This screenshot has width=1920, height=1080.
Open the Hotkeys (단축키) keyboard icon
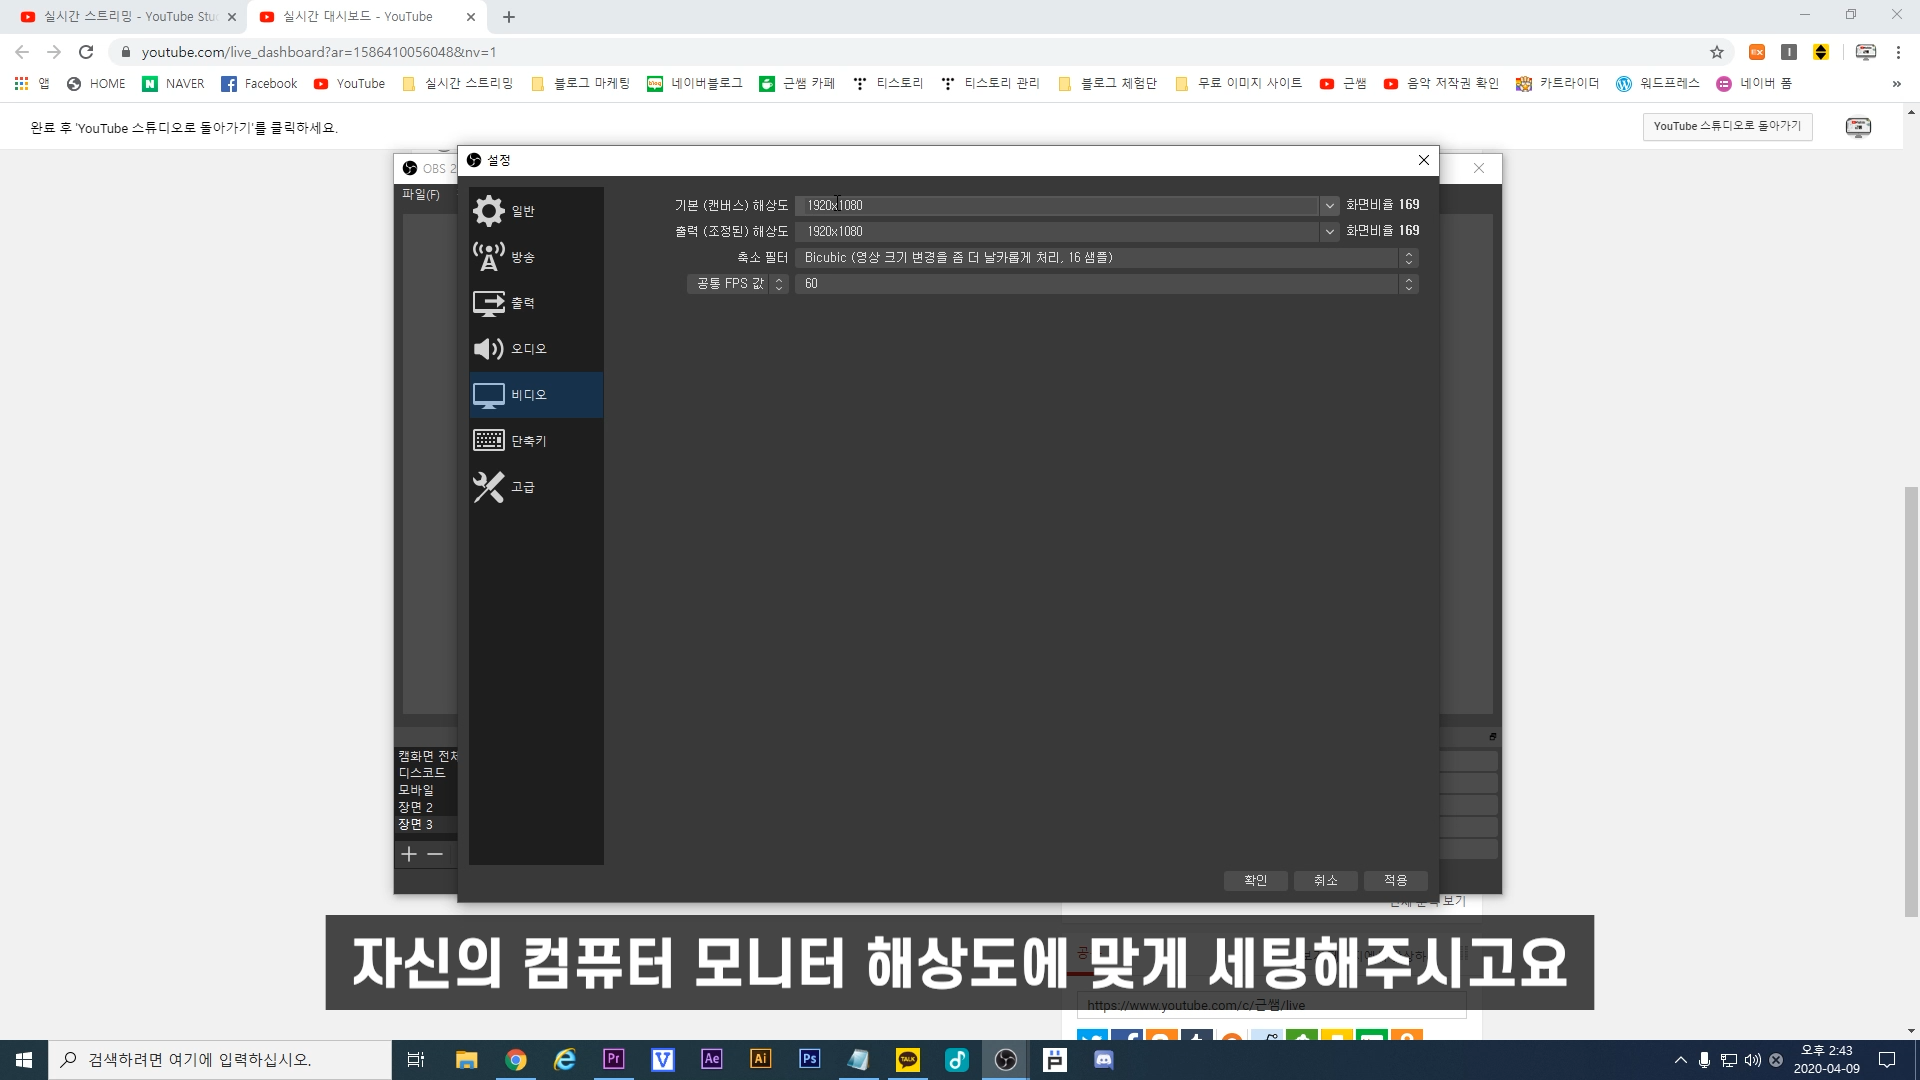click(489, 440)
